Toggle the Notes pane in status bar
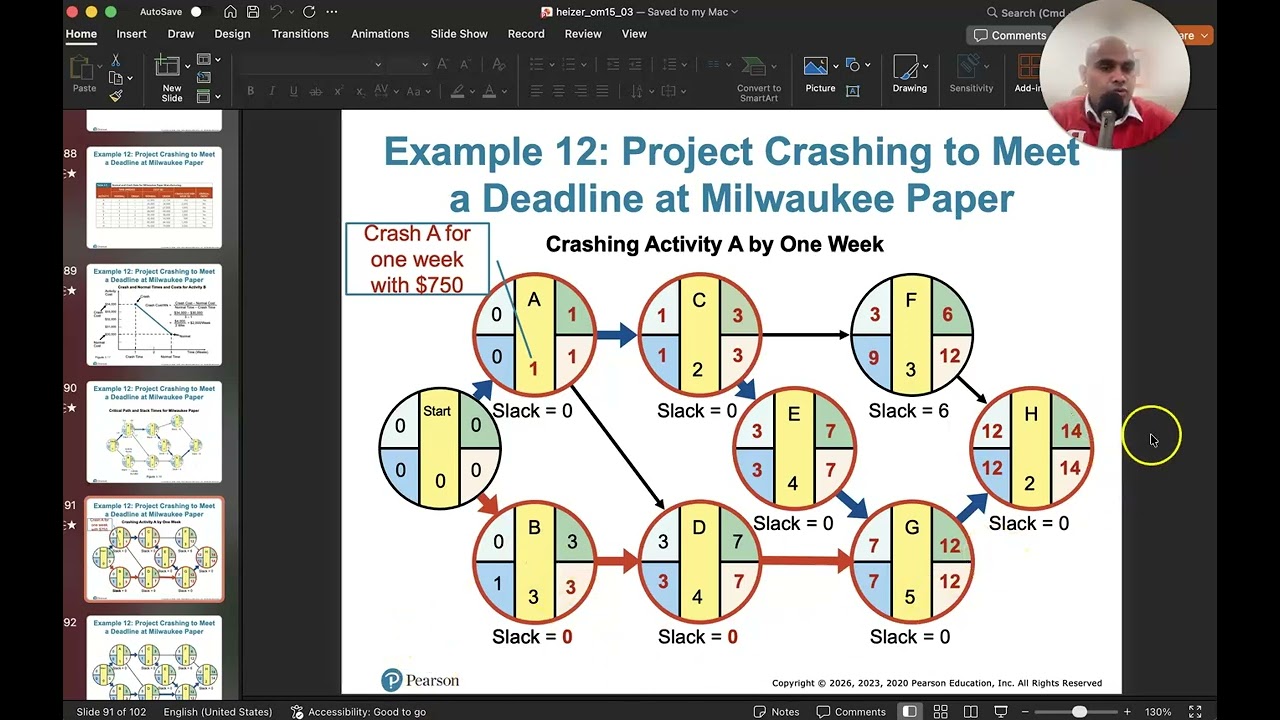This screenshot has width=1280, height=720. [776, 712]
